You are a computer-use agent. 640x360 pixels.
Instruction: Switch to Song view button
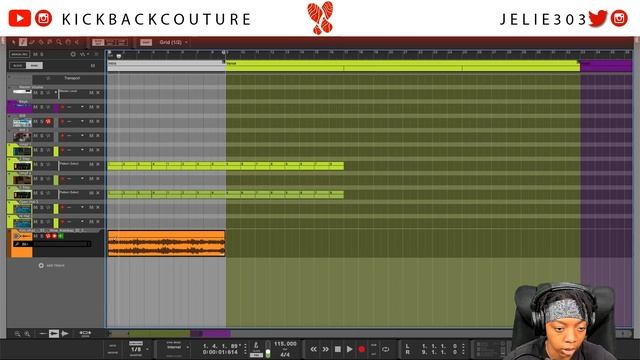click(34, 65)
